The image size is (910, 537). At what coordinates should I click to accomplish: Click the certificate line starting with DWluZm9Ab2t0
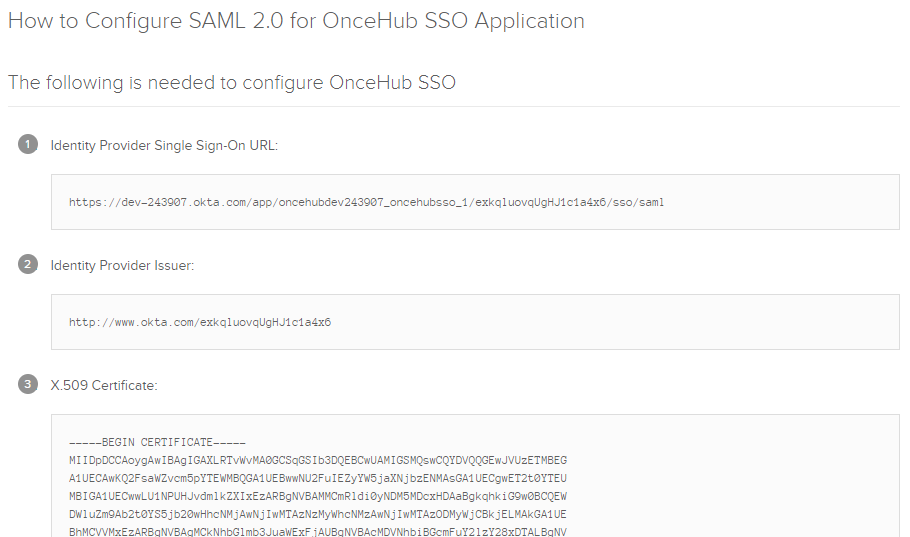(317, 514)
